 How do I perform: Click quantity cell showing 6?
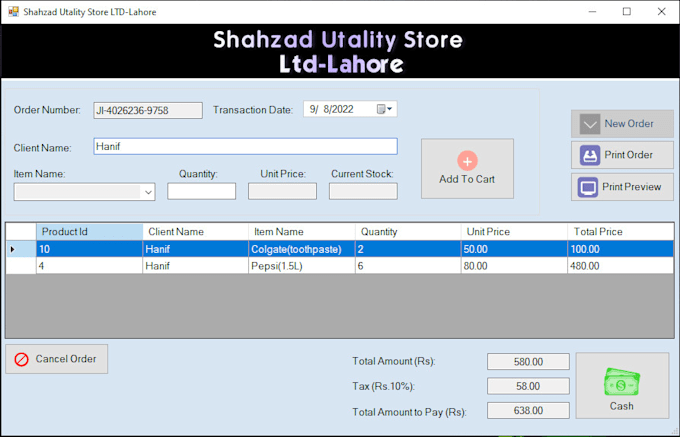pos(408,266)
